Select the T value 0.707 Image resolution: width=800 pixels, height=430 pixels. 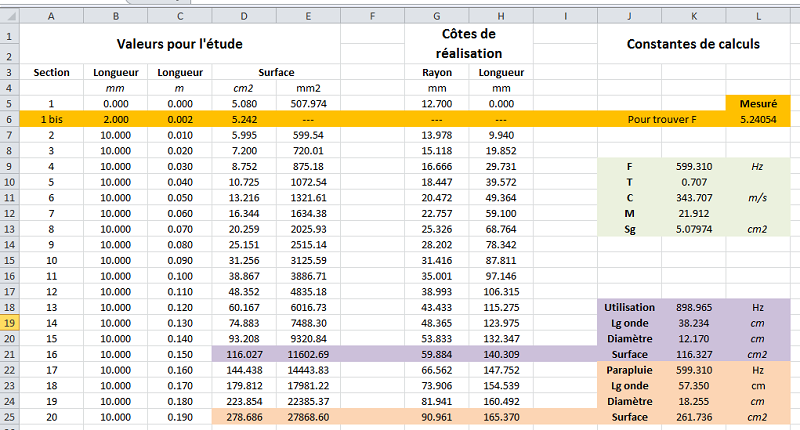click(694, 182)
